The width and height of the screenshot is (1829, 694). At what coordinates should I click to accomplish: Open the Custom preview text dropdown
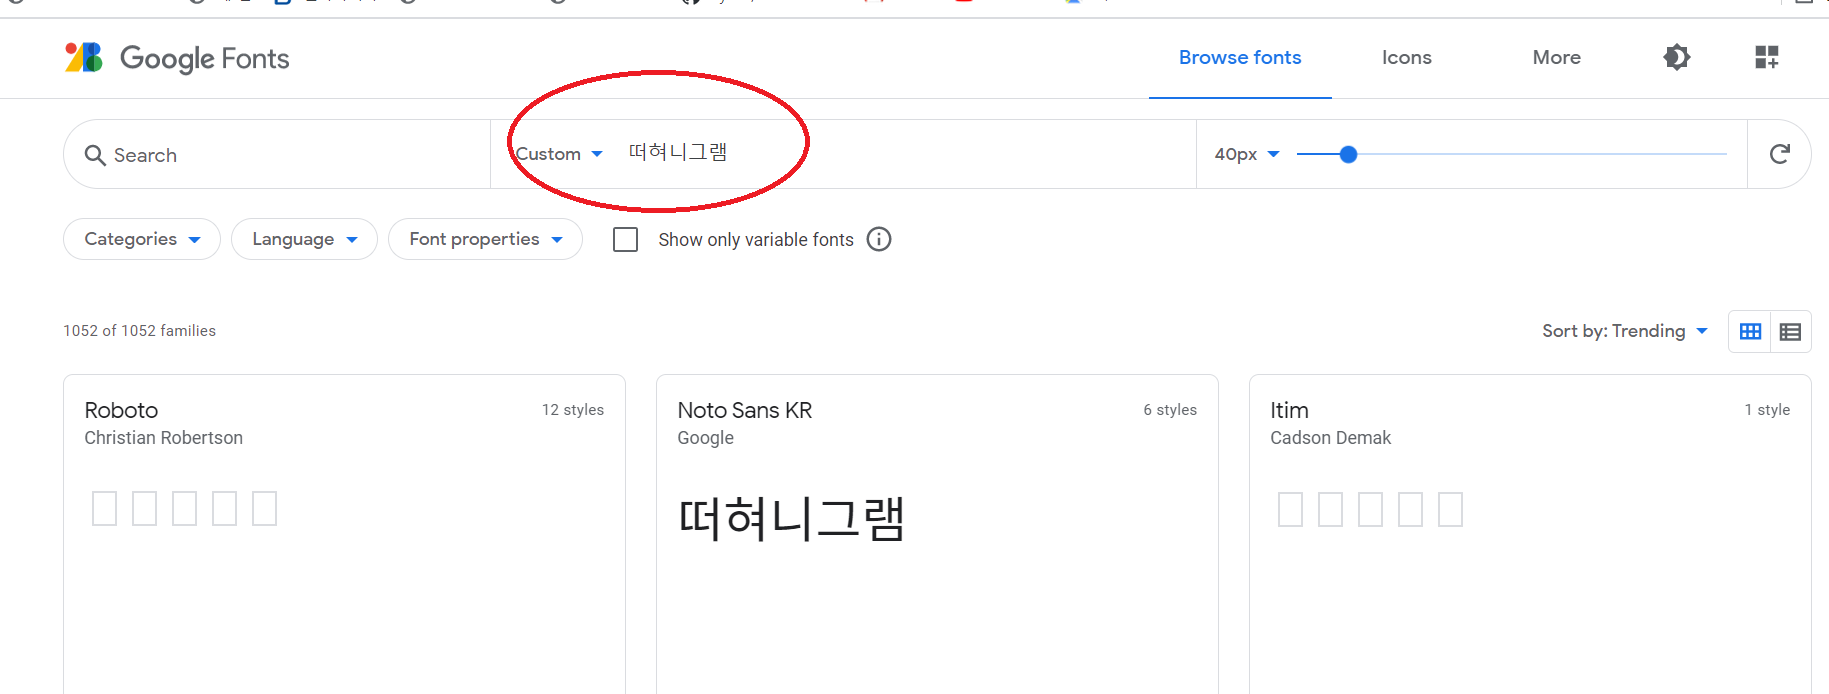click(558, 154)
